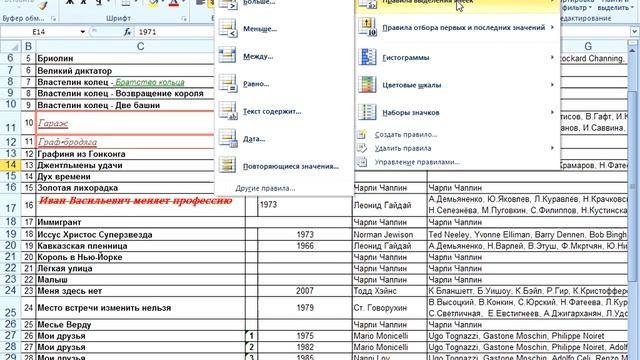Open the Удалить правила submenu
640x360 pixels.
(457, 148)
